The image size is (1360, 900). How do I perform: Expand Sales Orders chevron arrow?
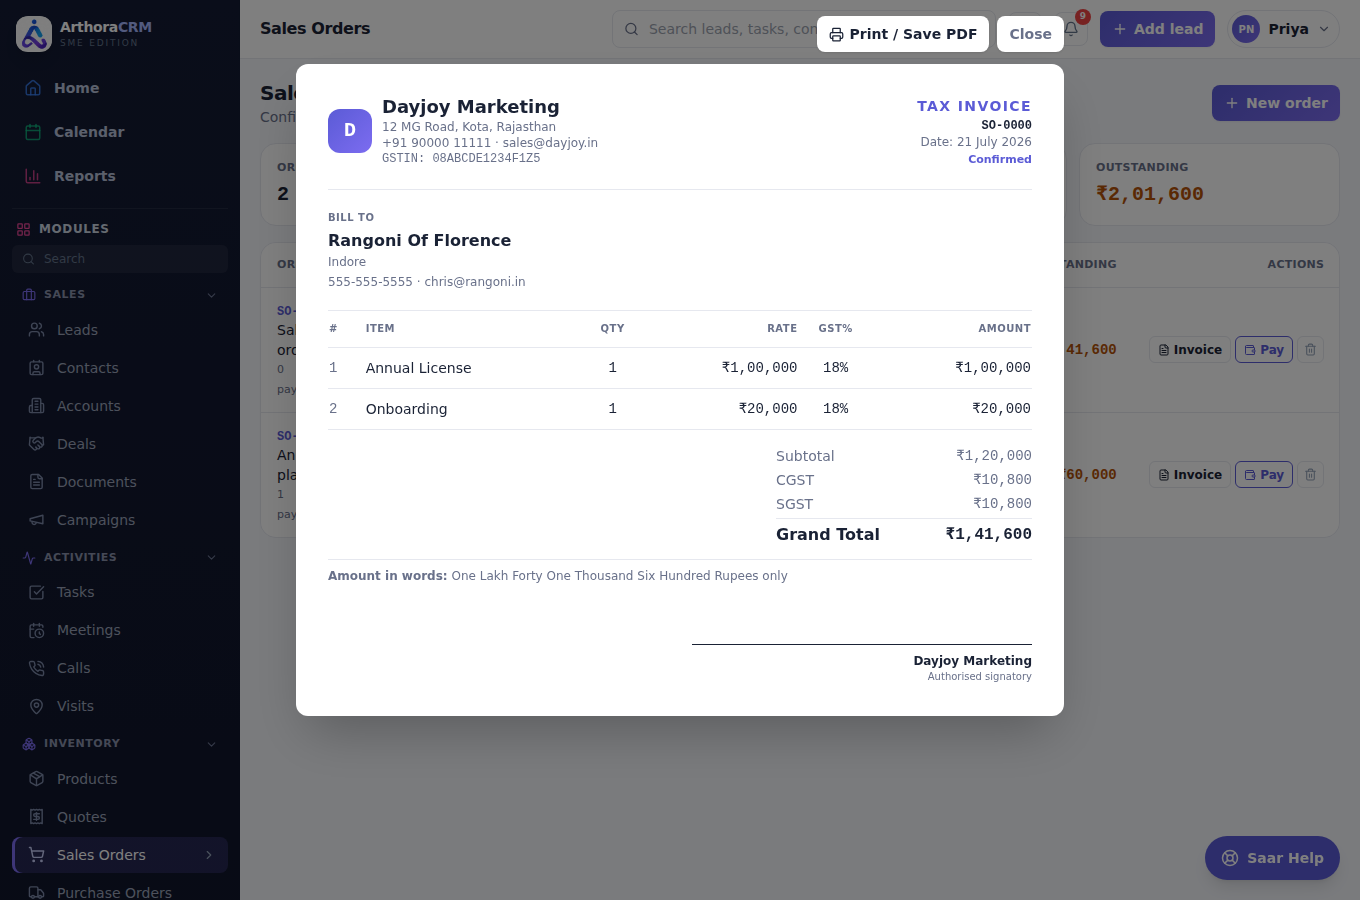pyautogui.click(x=209, y=855)
